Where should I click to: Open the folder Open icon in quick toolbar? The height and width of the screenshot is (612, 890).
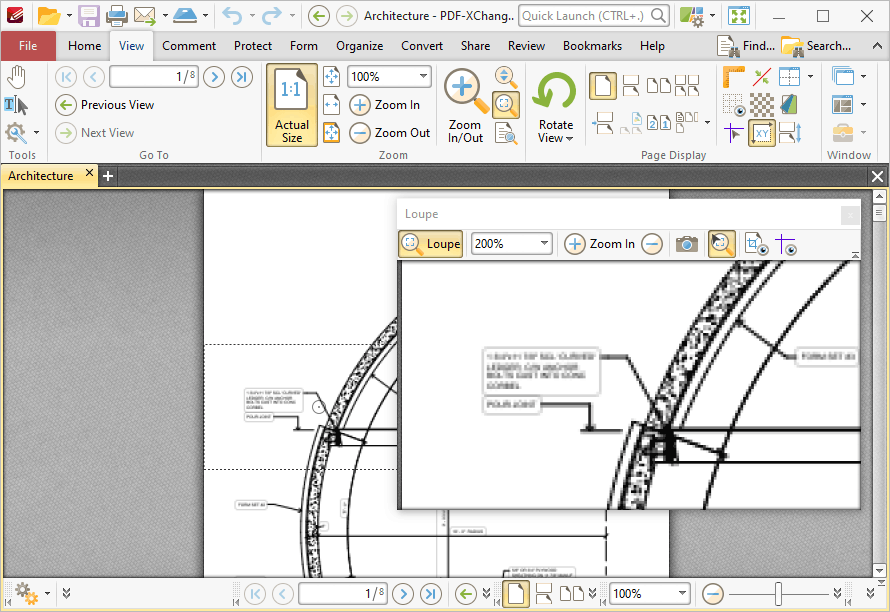tap(49, 16)
